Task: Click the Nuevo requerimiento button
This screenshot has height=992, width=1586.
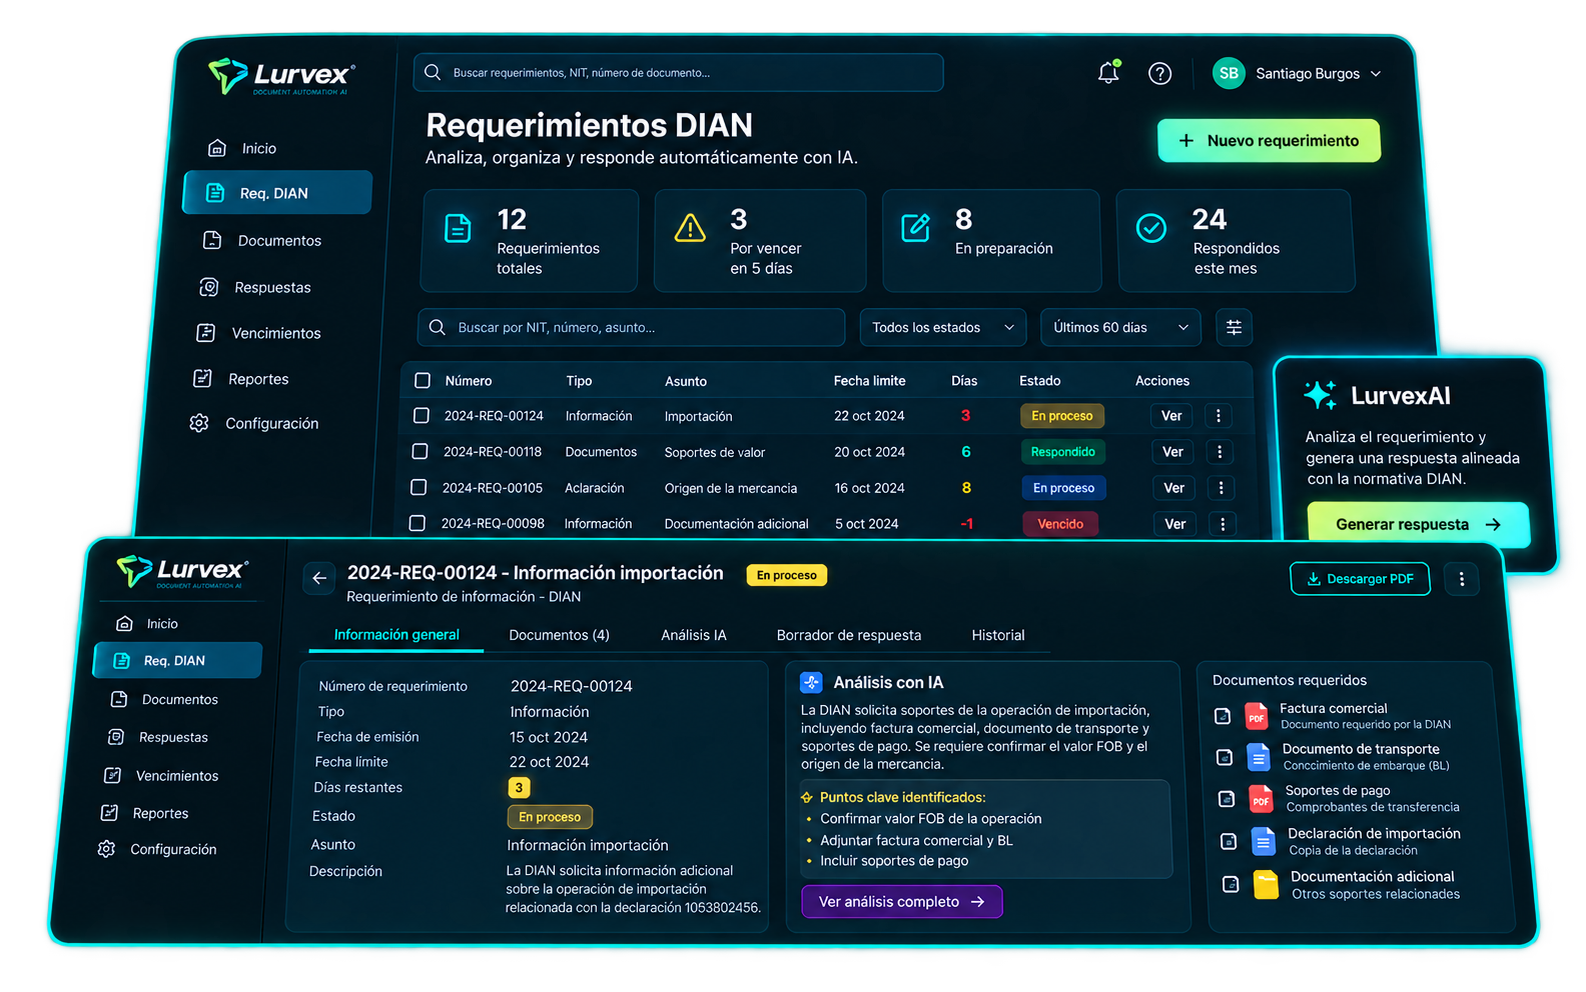Action: [x=1269, y=141]
